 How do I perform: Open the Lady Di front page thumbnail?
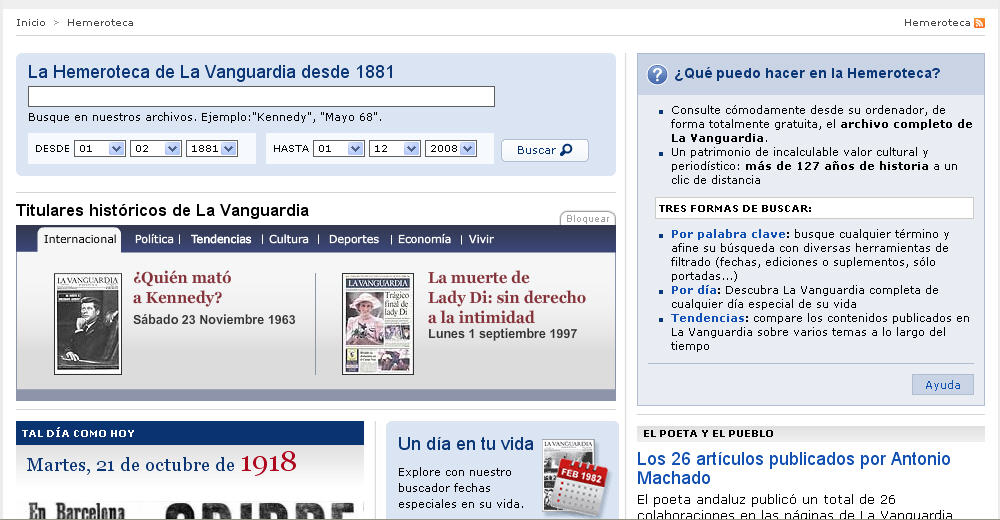coord(378,324)
